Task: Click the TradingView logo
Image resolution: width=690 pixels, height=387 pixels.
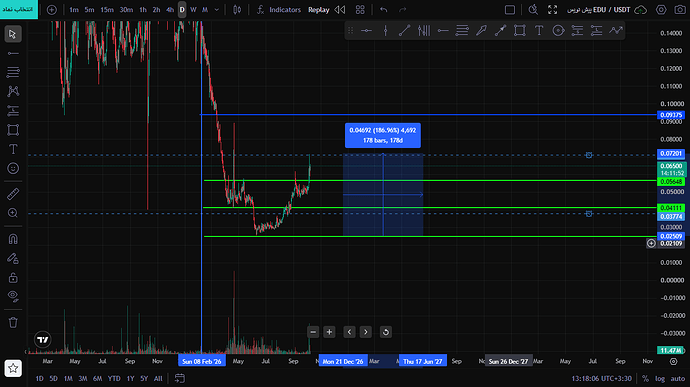Action: coord(43,339)
